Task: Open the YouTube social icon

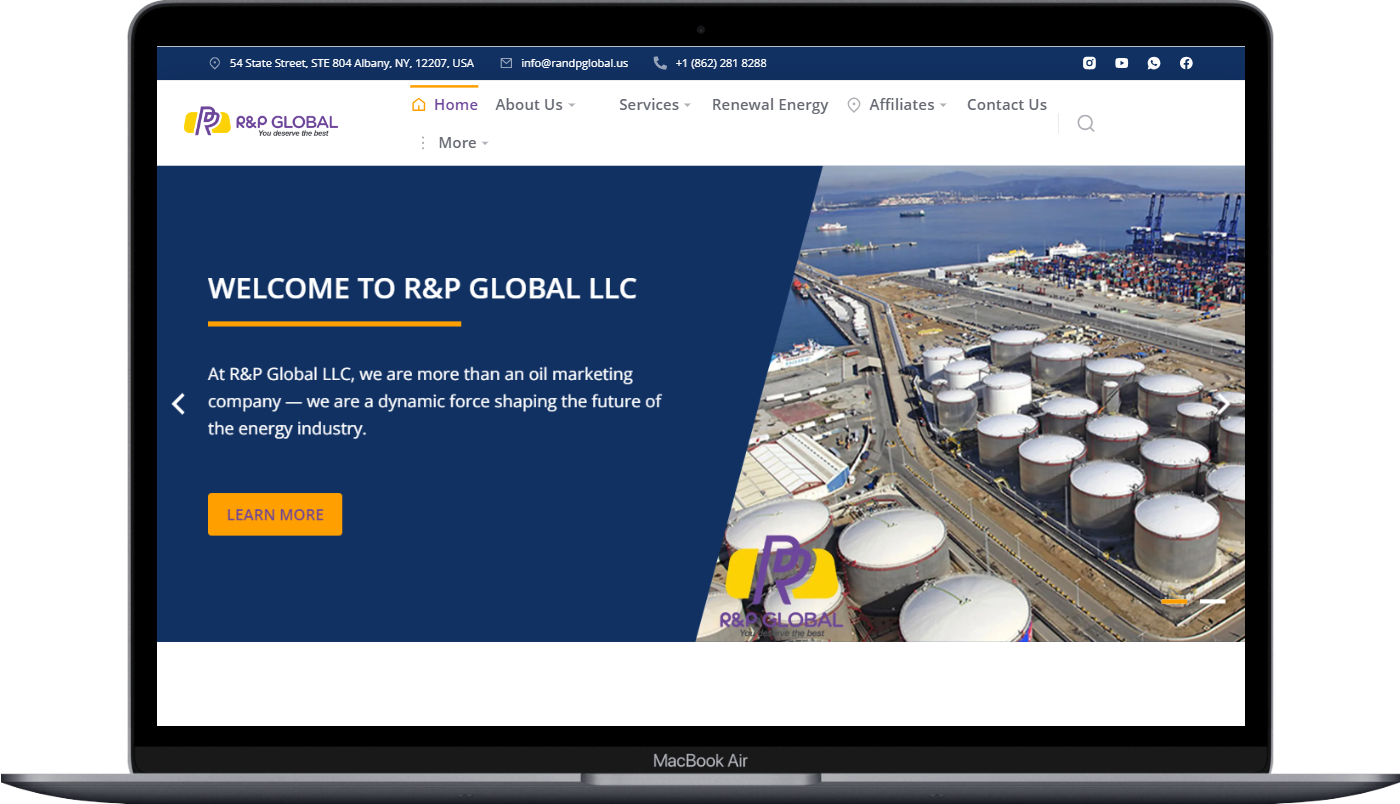Action: pyautogui.click(x=1121, y=63)
